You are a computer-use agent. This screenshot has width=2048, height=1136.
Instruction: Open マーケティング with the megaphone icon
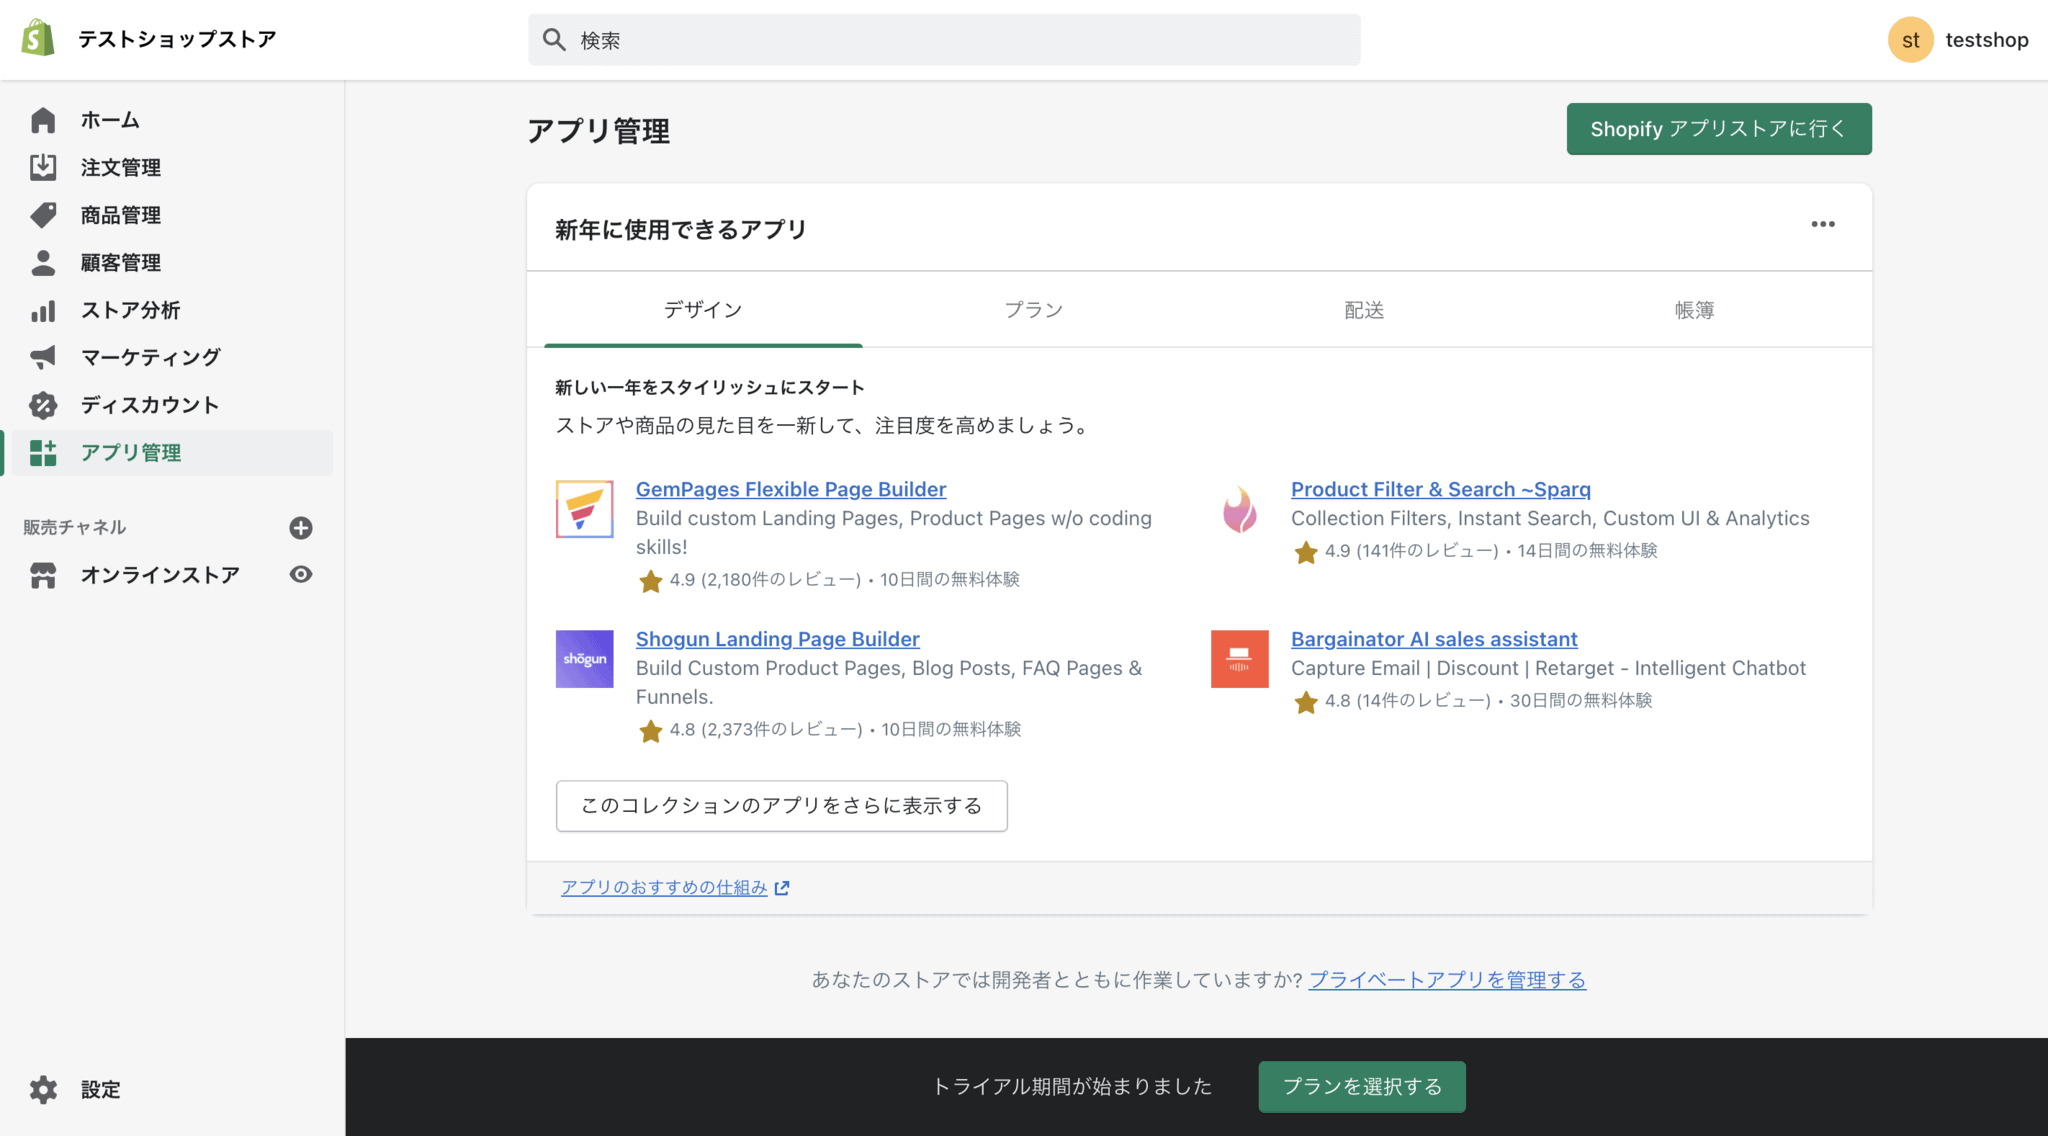coord(43,357)
